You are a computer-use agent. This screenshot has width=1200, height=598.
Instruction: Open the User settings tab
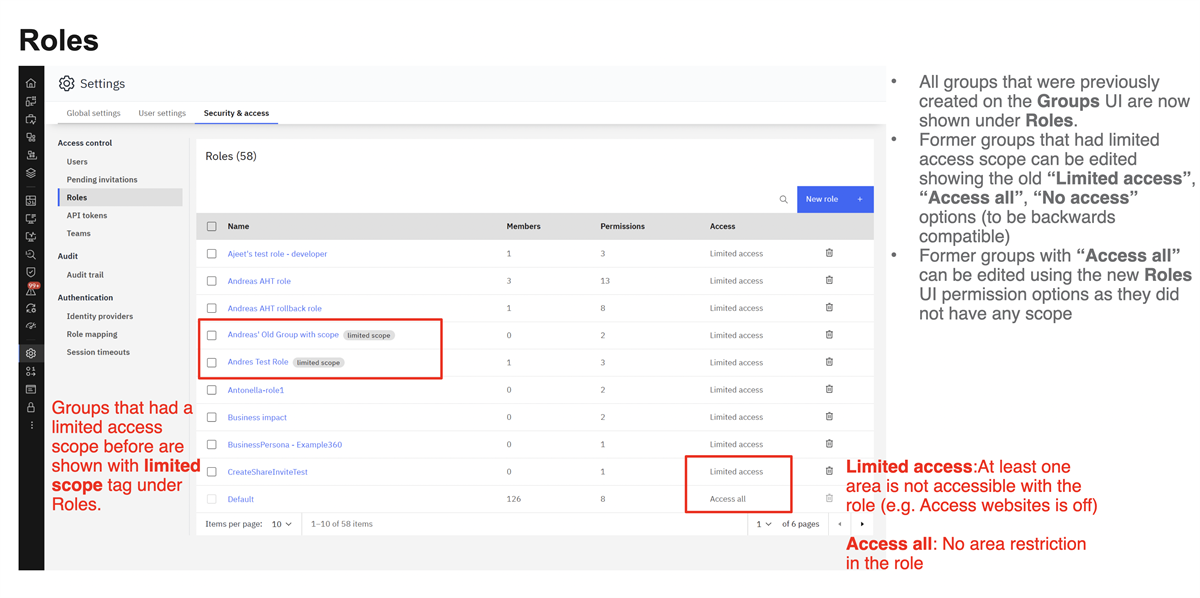162,113
